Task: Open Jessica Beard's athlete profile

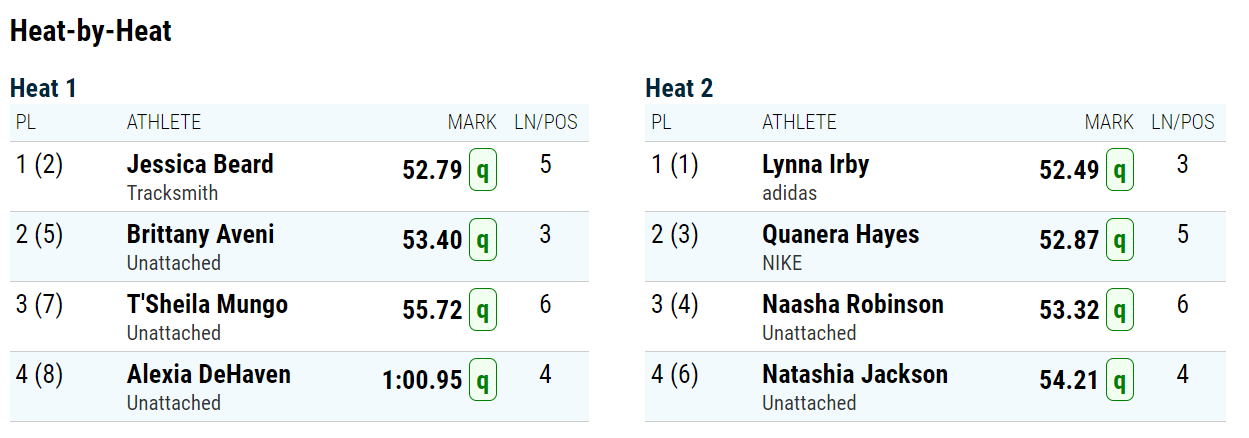Action: tap(200, 164)
